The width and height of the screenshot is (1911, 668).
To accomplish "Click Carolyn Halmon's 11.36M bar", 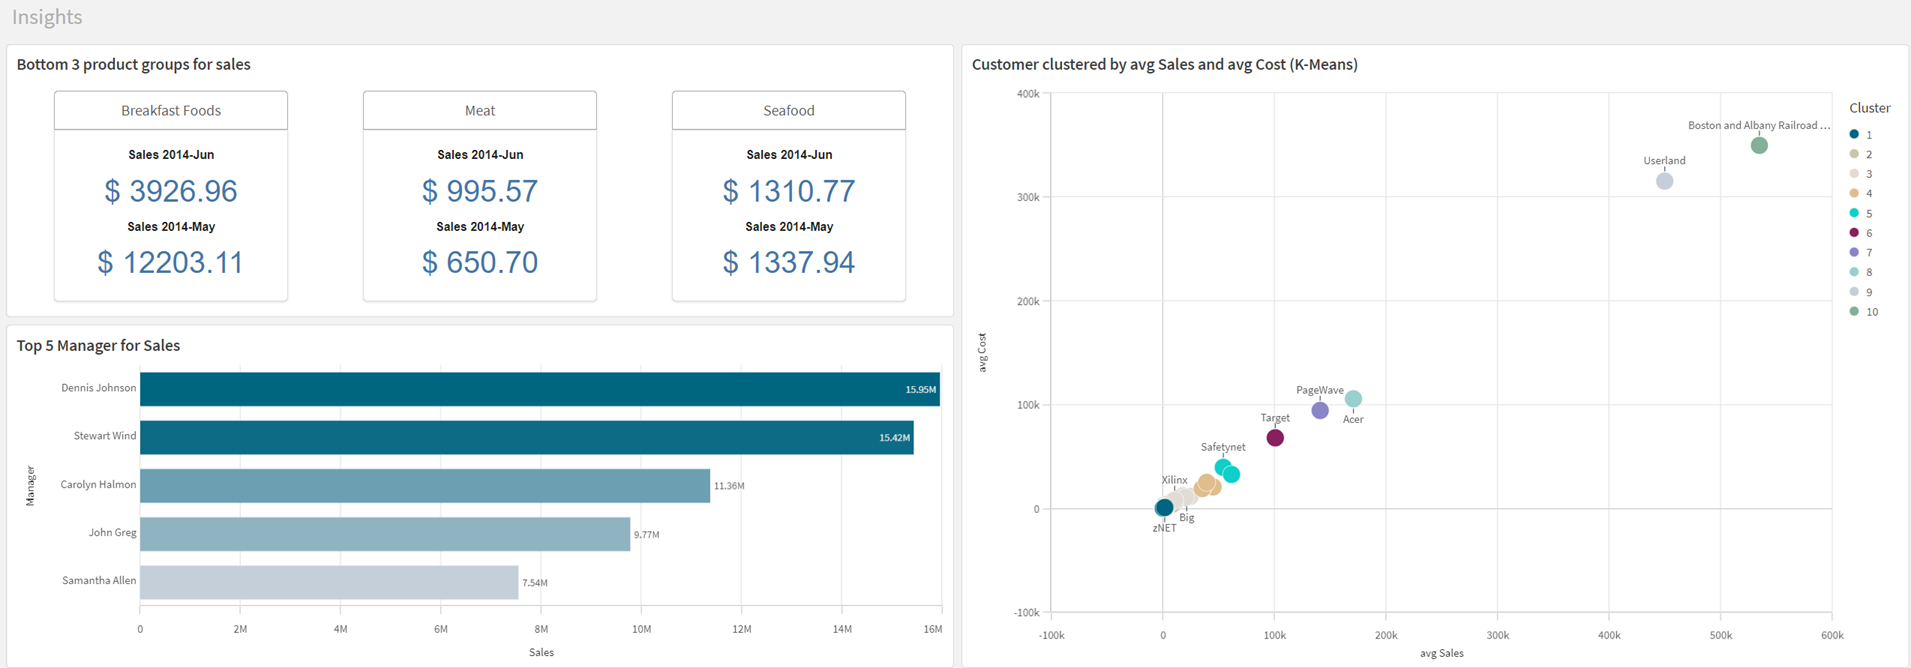I will 424,485.
